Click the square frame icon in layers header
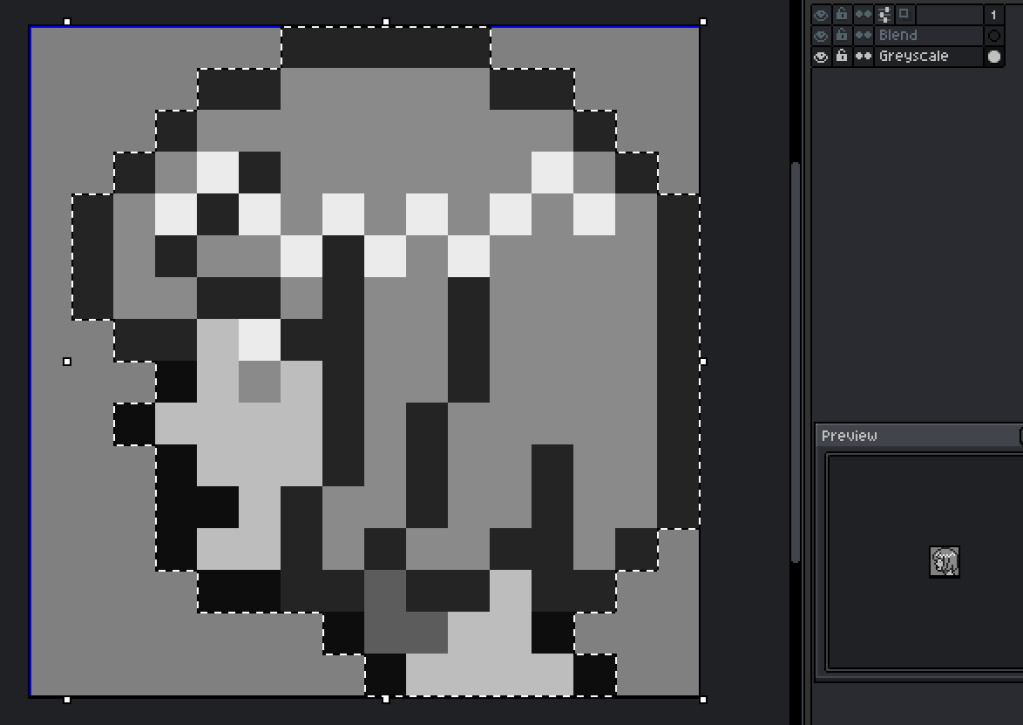Image resolution: width=1023 pixels, height=725 pixels. (903, 14)
